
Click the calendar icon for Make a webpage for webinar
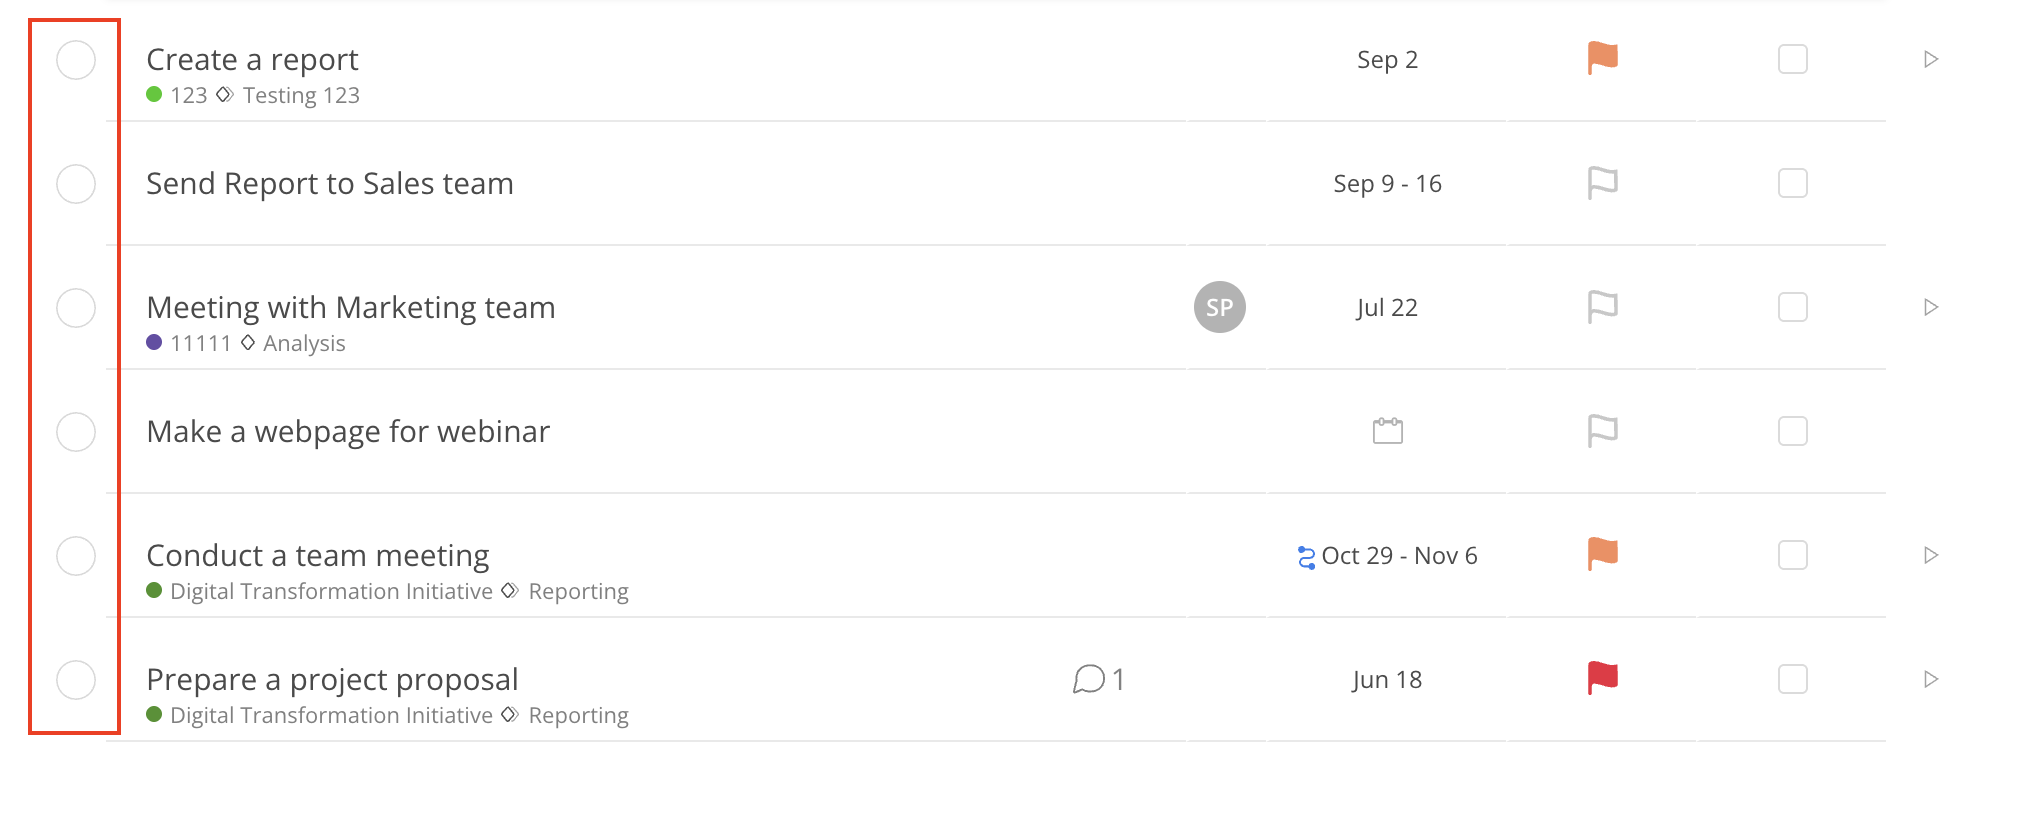click(1387, 431)
